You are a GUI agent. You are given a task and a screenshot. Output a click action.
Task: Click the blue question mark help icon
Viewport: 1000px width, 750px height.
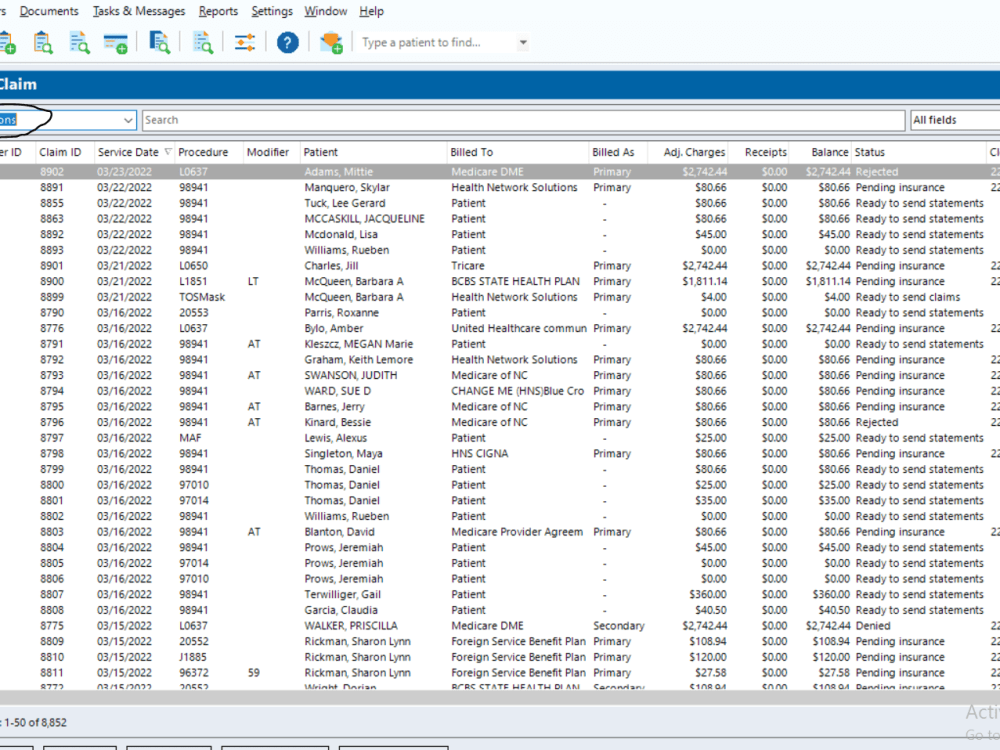[288, 43]
